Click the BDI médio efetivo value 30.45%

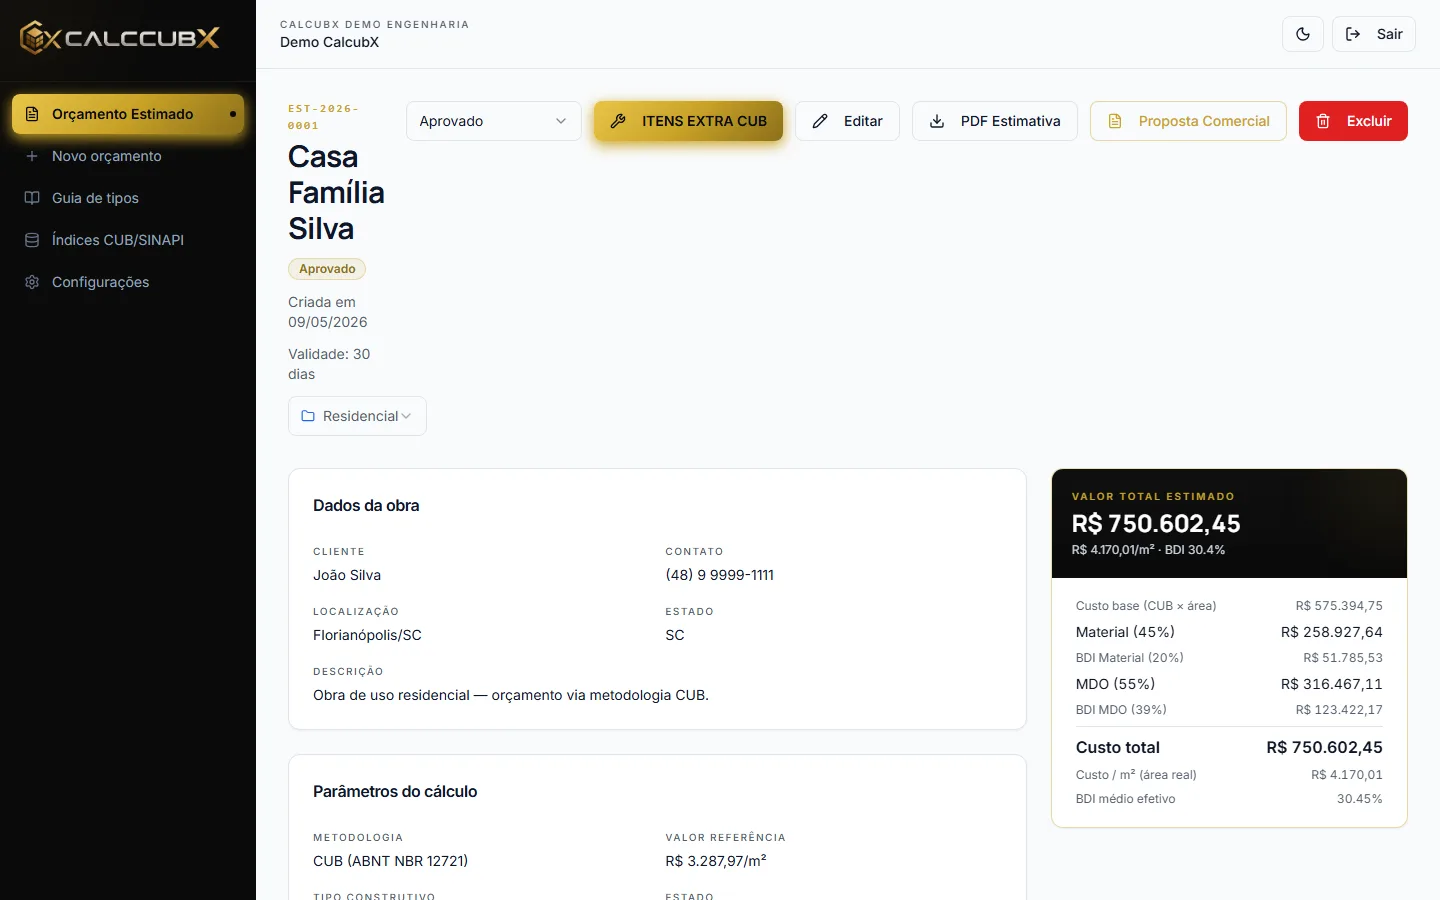[x=1360, y=799]
